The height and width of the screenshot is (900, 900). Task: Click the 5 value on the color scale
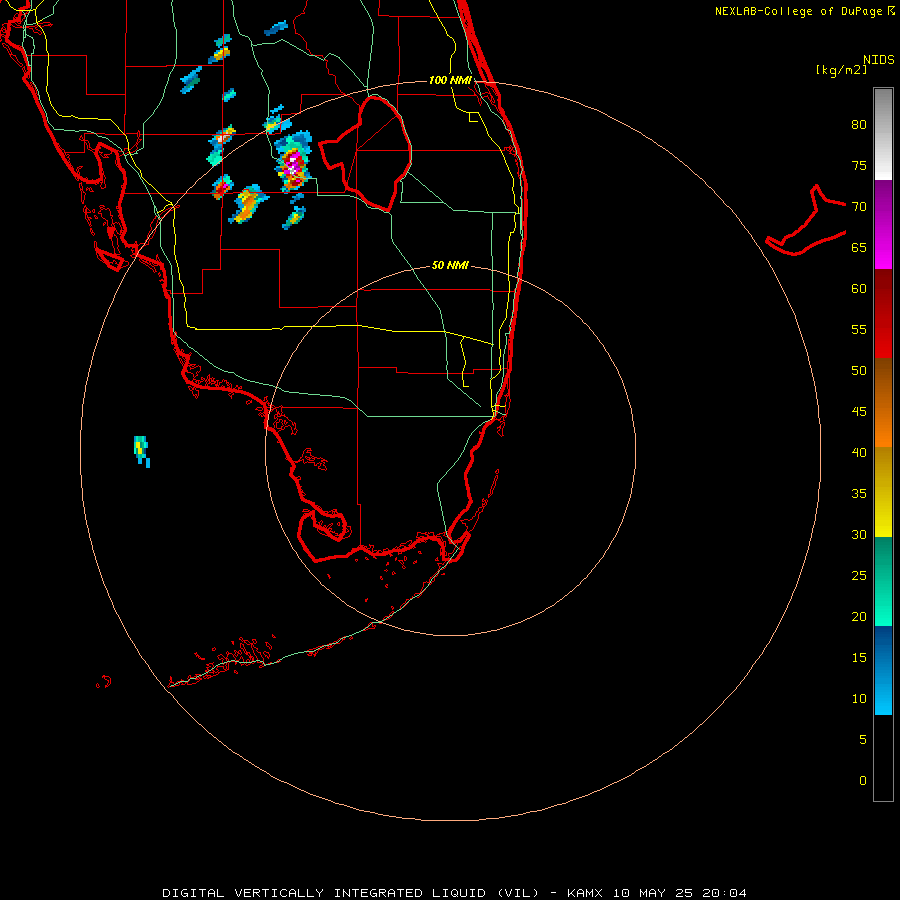pos(863,740)
